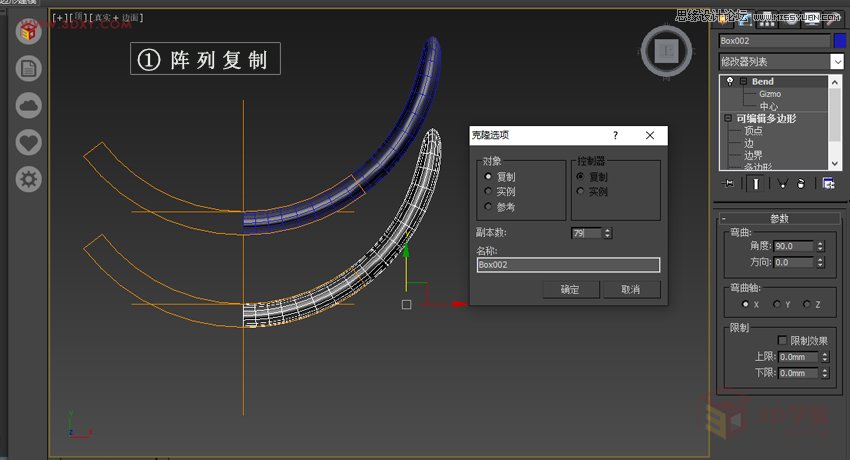Click the Pin Stack icon below modifier stack
Image resolution: width=850 pixels, height=460 pixels.
pyautogui.click(x=729, y=183)
